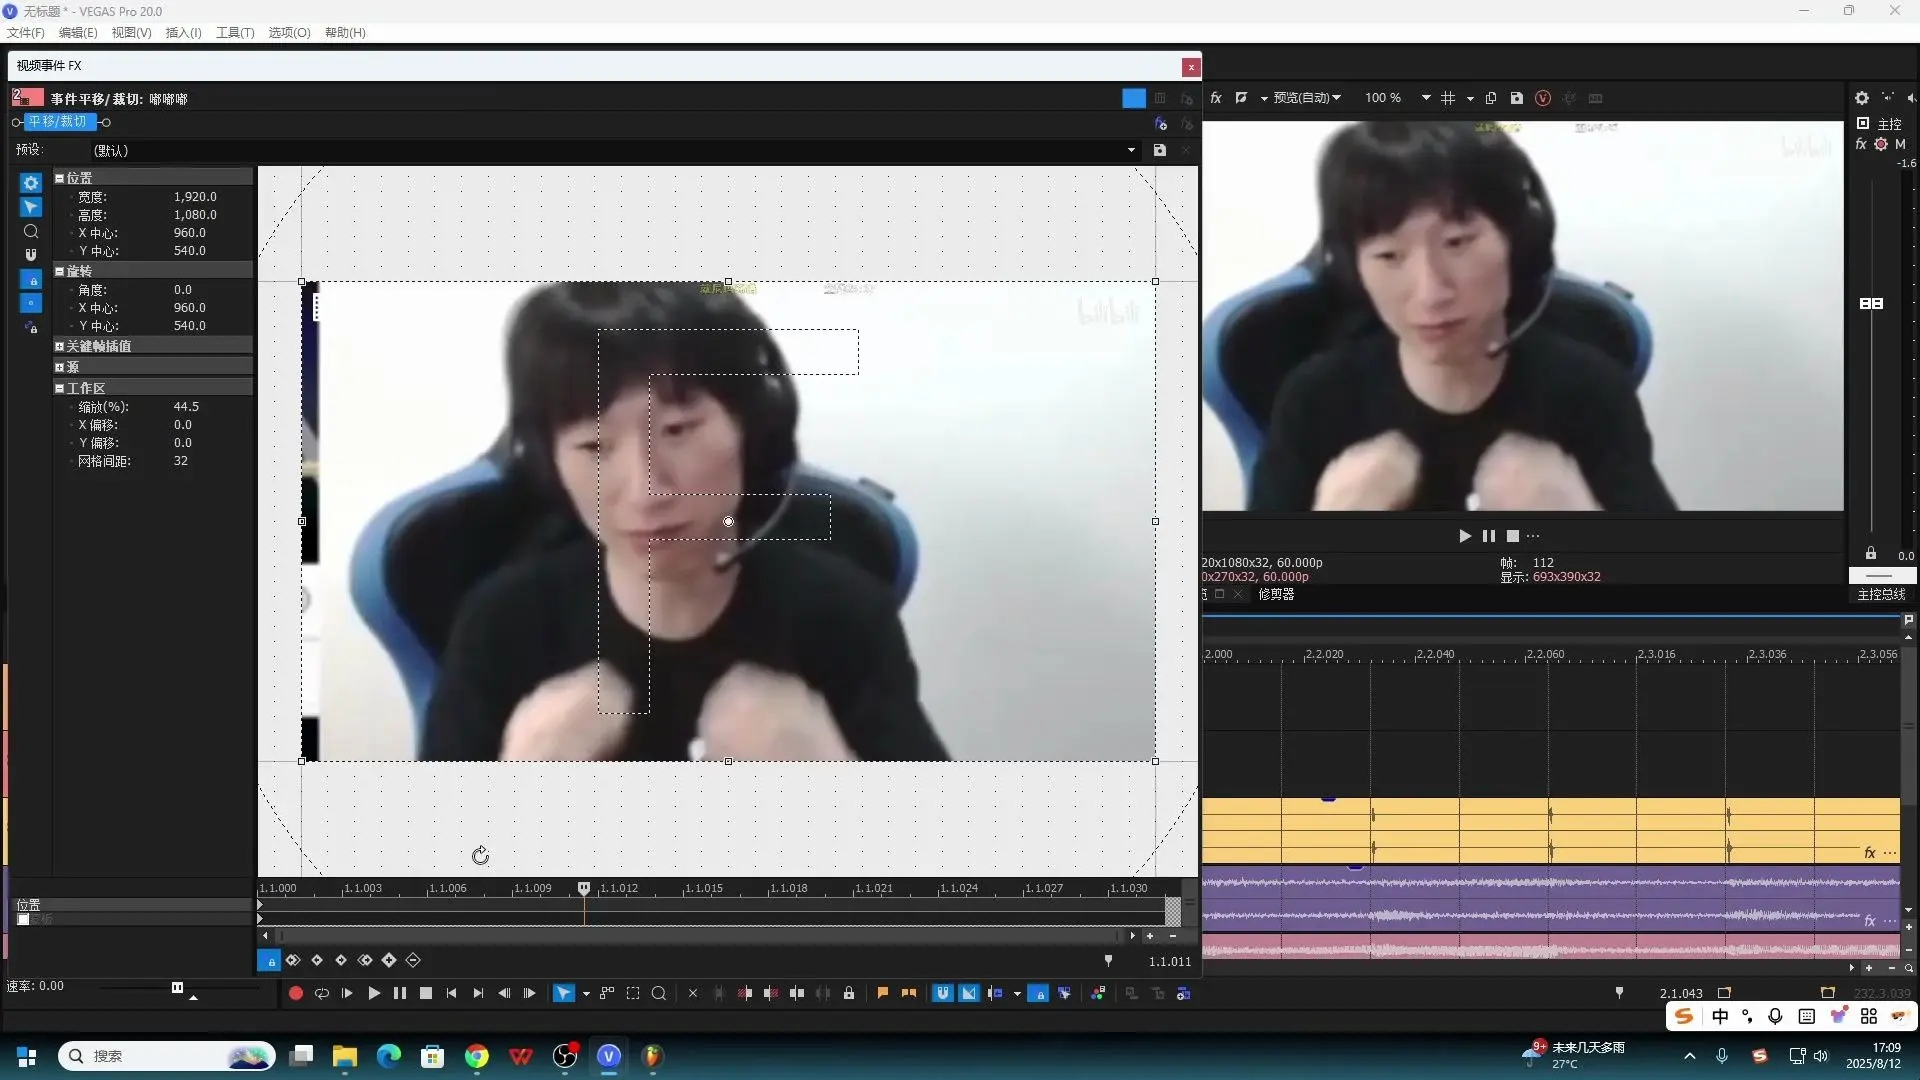The image size is (1920, 1080).
Task: Click the Insert Marker orange flag icon
Action: click(882, 993)
